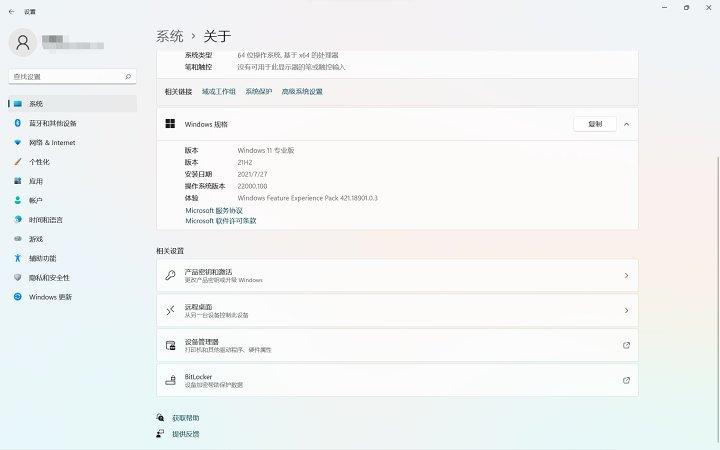Open Microsoft 服务协议 link
Image resolution: width=720 pixels, height=450 pixels.
click(214, 210)
